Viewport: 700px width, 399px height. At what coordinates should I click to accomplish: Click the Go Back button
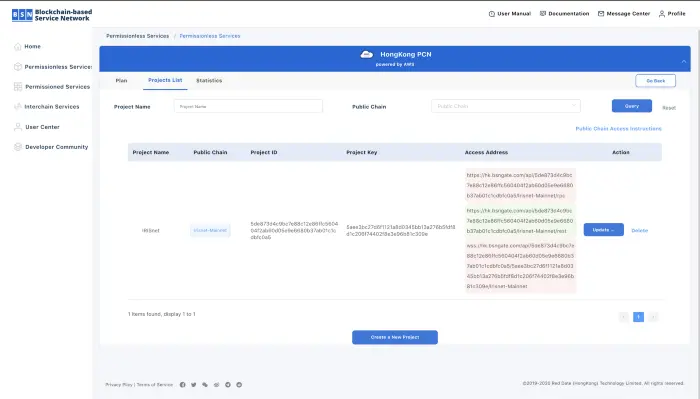tap(655, 81)
